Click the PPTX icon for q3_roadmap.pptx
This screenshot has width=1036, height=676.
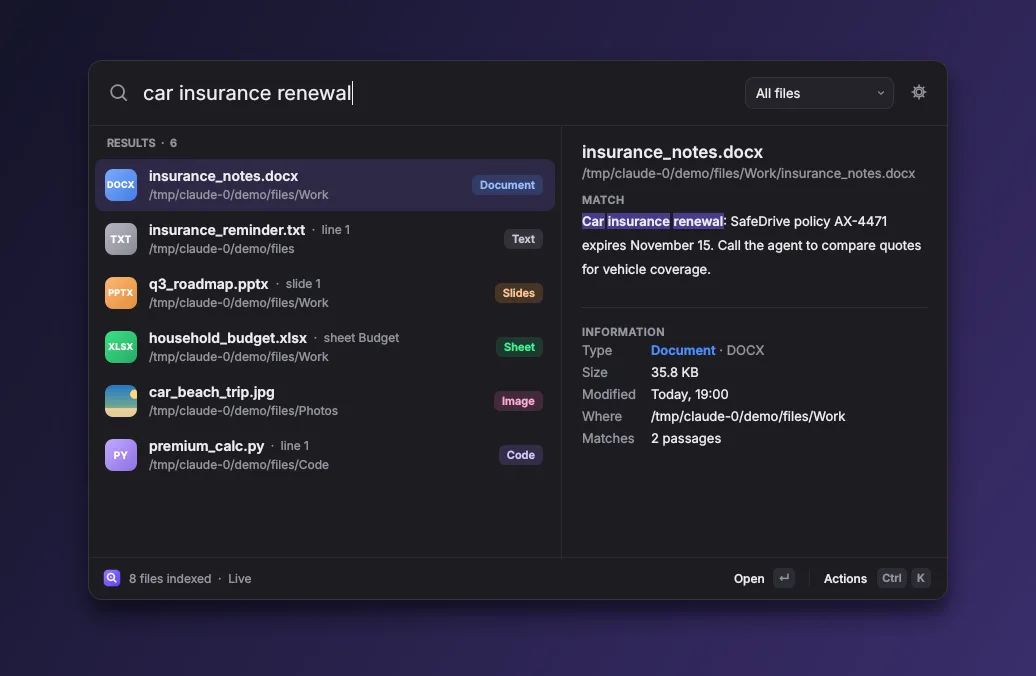(121, 293)
